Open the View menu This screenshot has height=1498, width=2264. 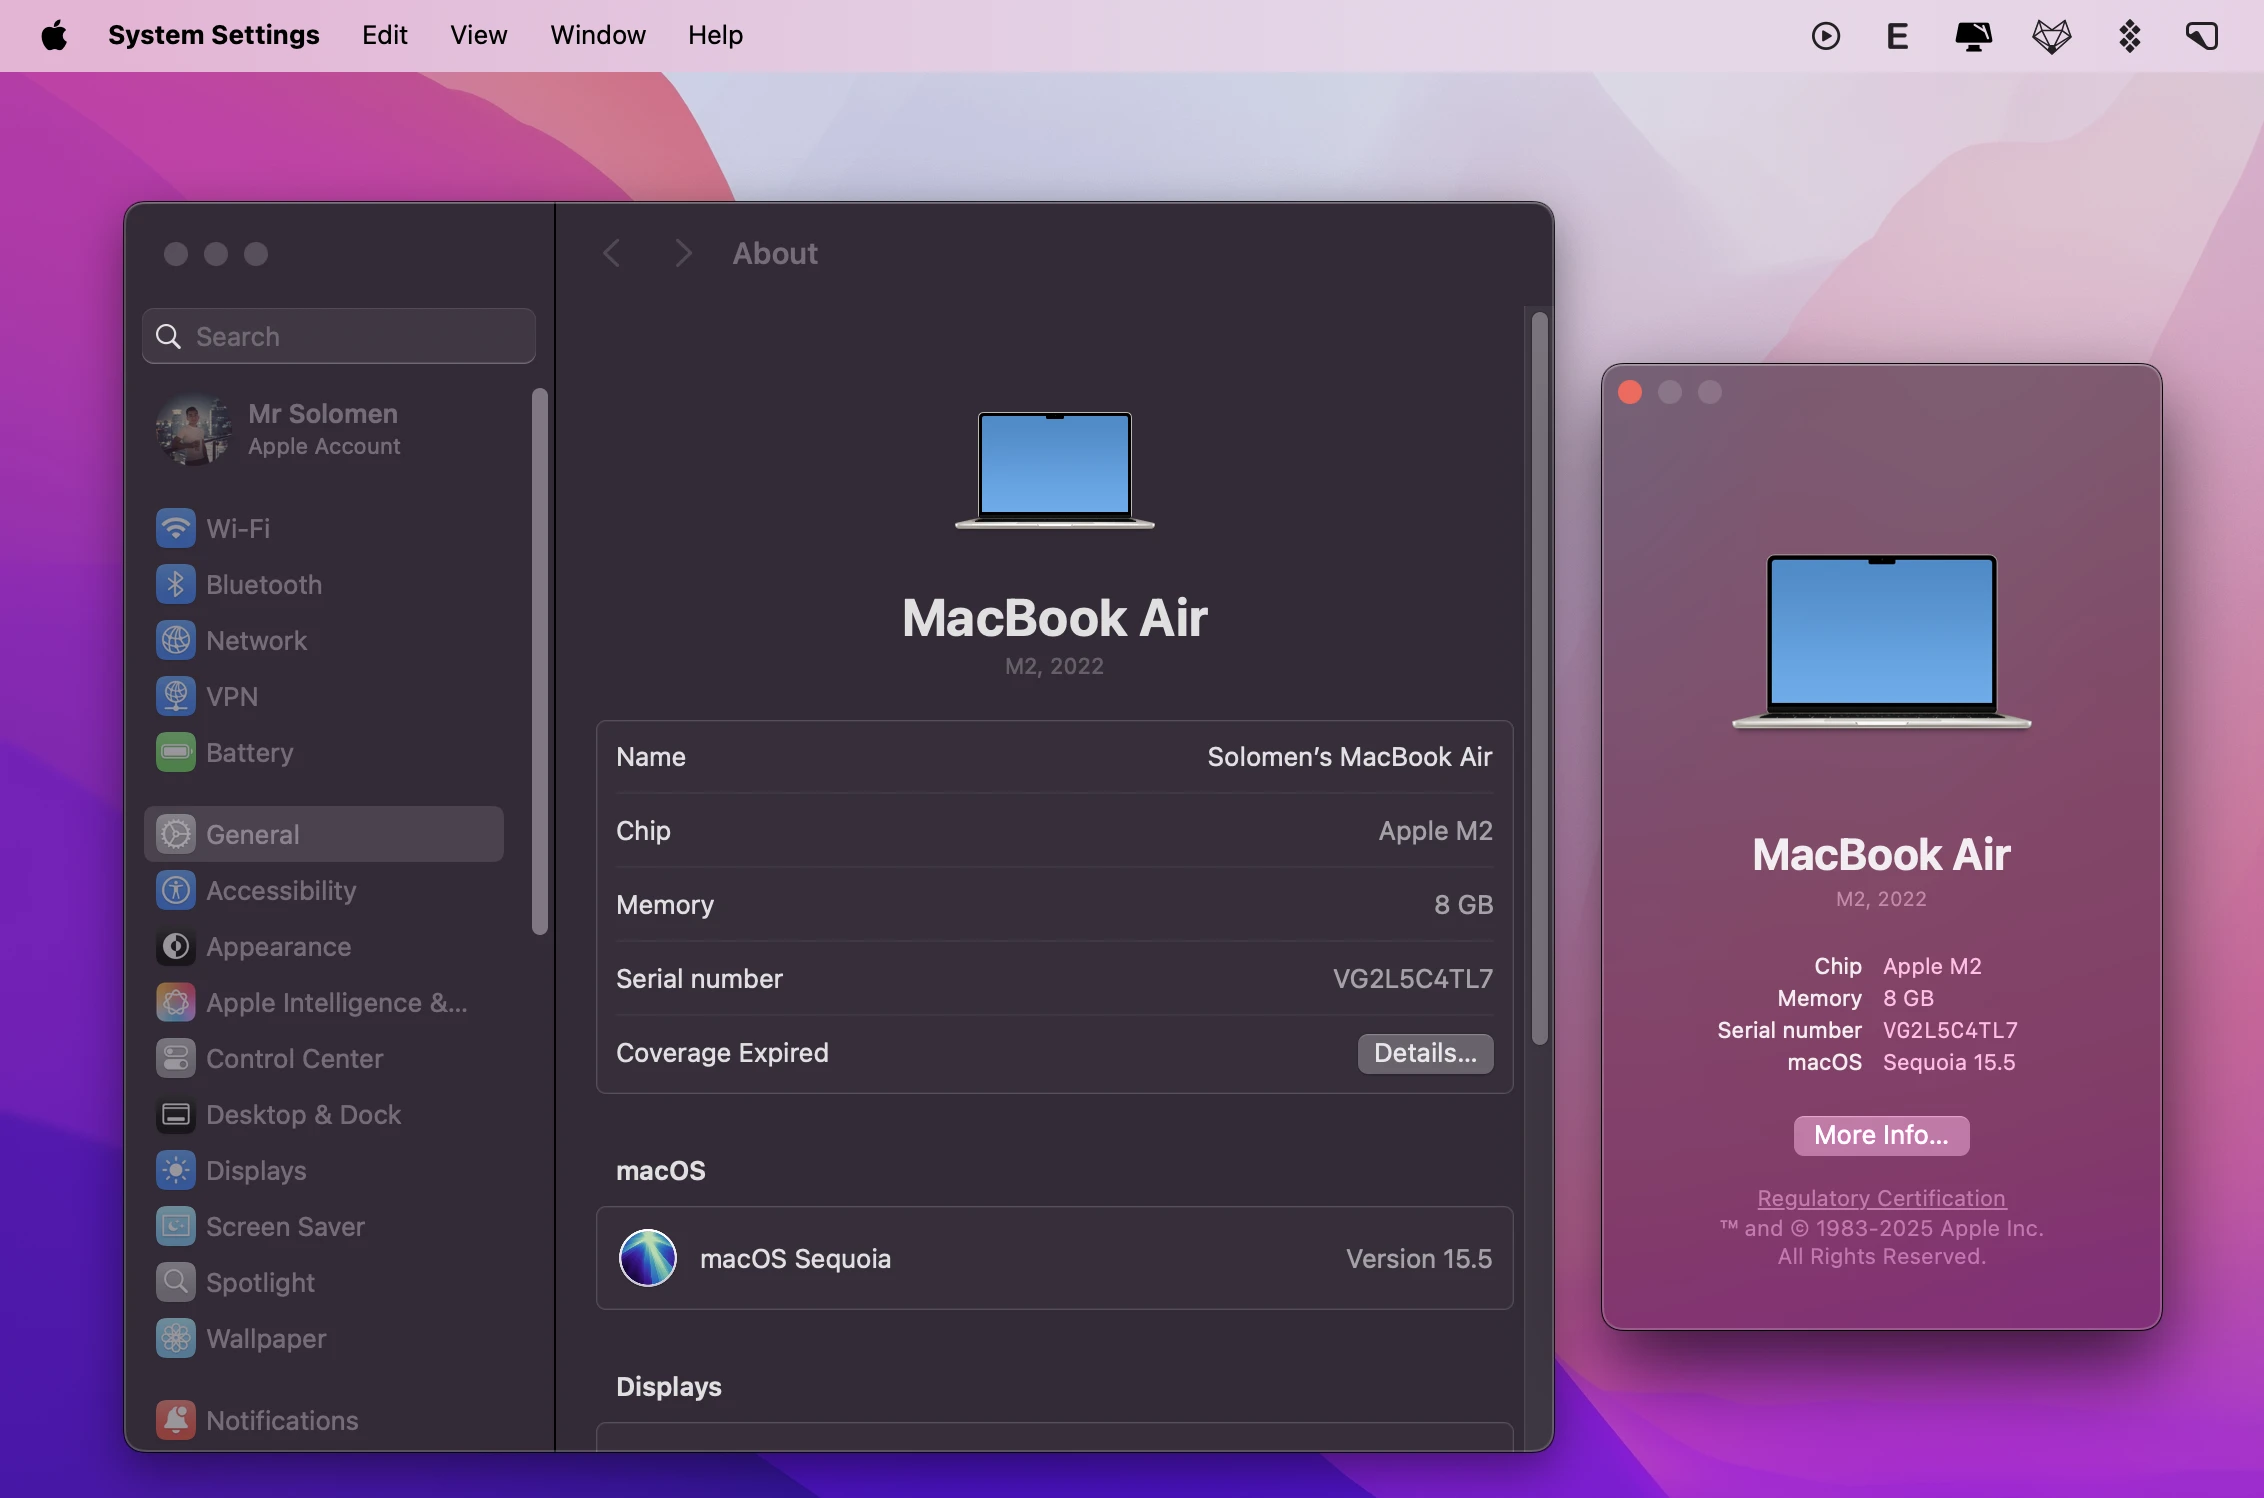[x=478, y=35]
